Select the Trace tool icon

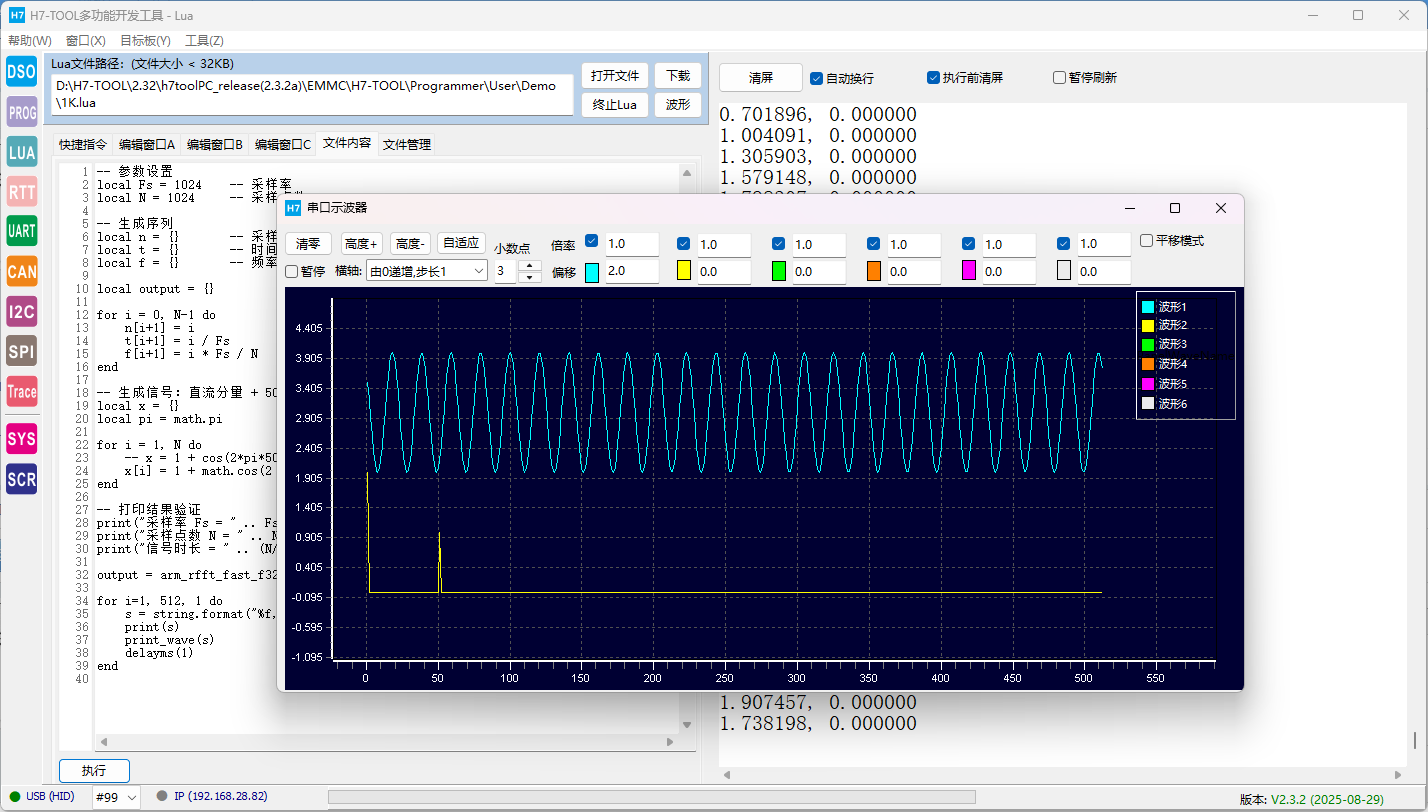22,392
